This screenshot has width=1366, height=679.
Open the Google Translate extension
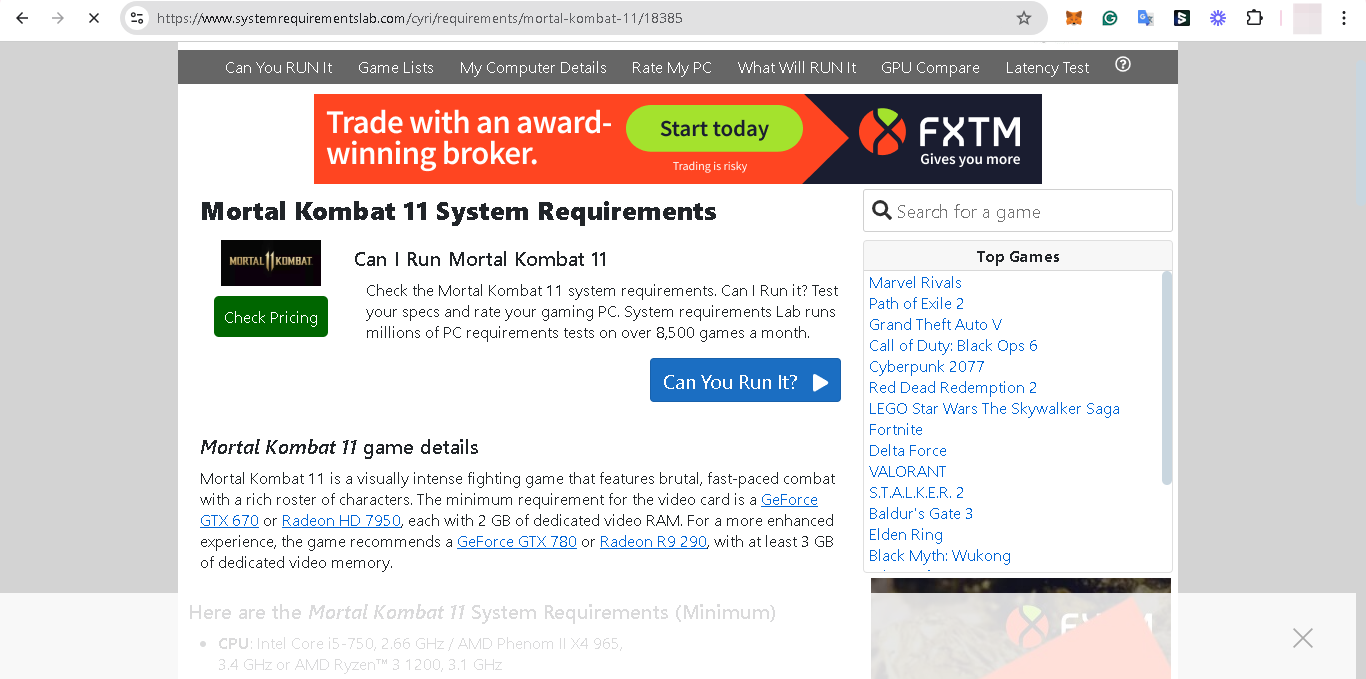[x=1145, y=18]
